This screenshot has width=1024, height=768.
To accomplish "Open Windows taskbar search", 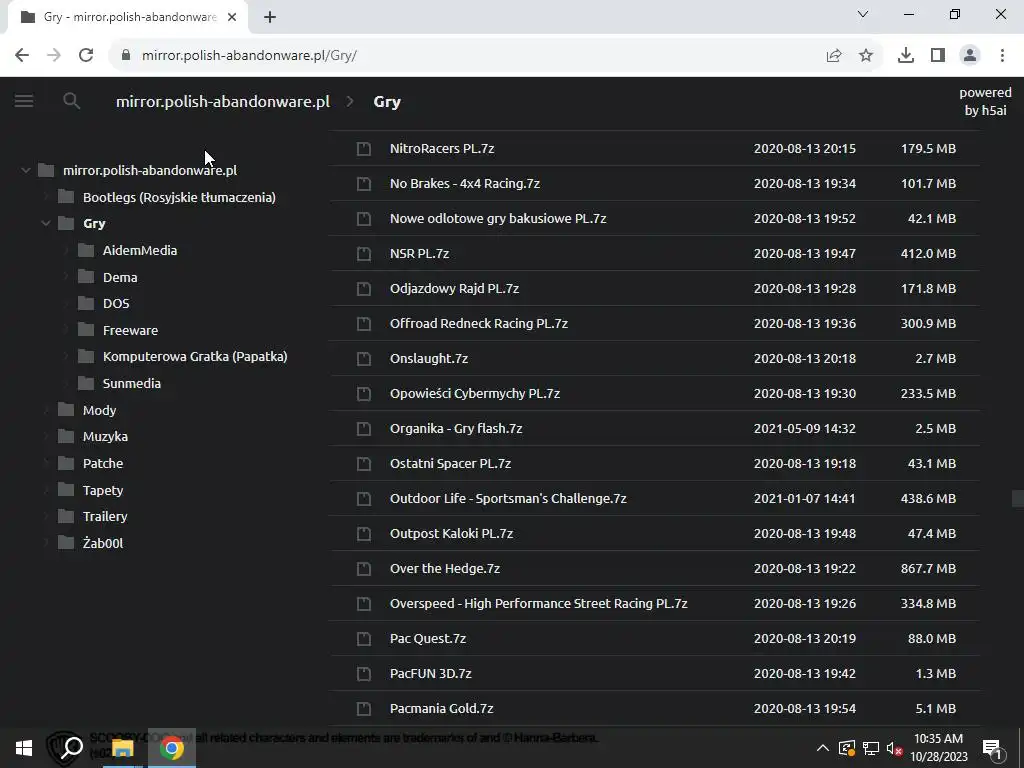I will point(72,748).
